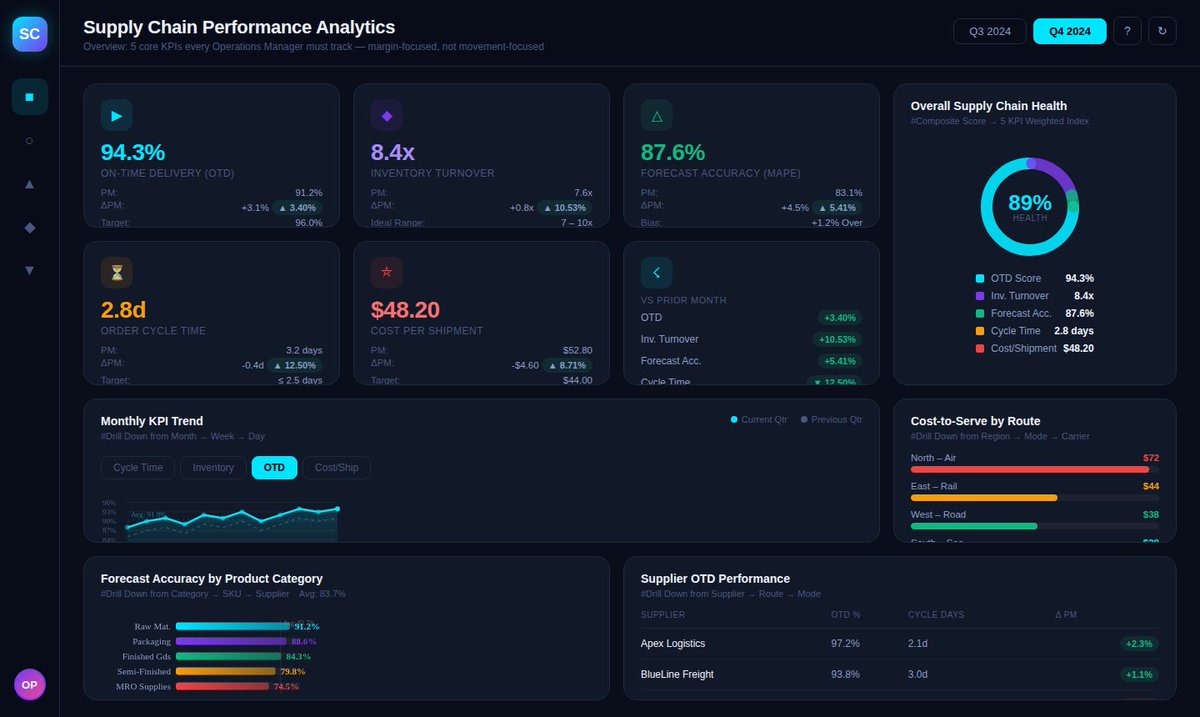
Task: Click the hourglass icon on Order Cycle Time card
Action: [116, 271]
